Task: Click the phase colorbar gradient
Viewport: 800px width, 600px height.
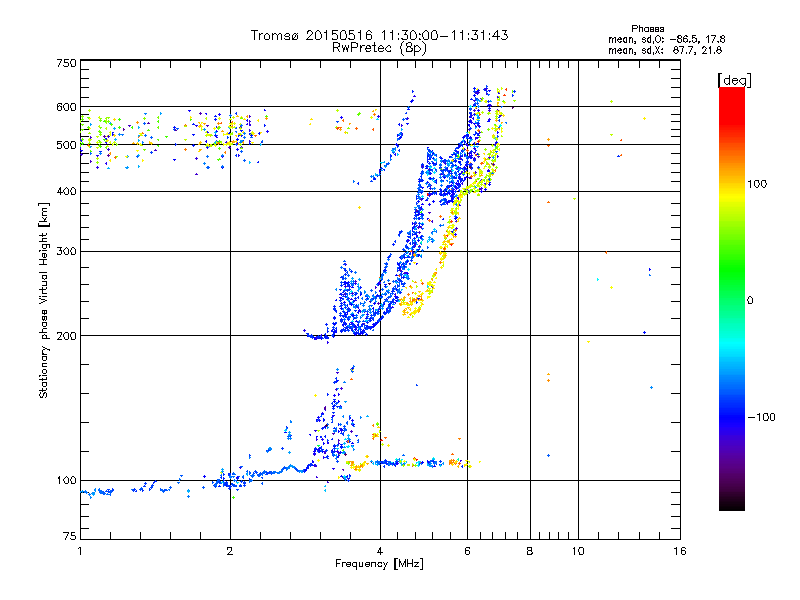Action: point(732,298)
